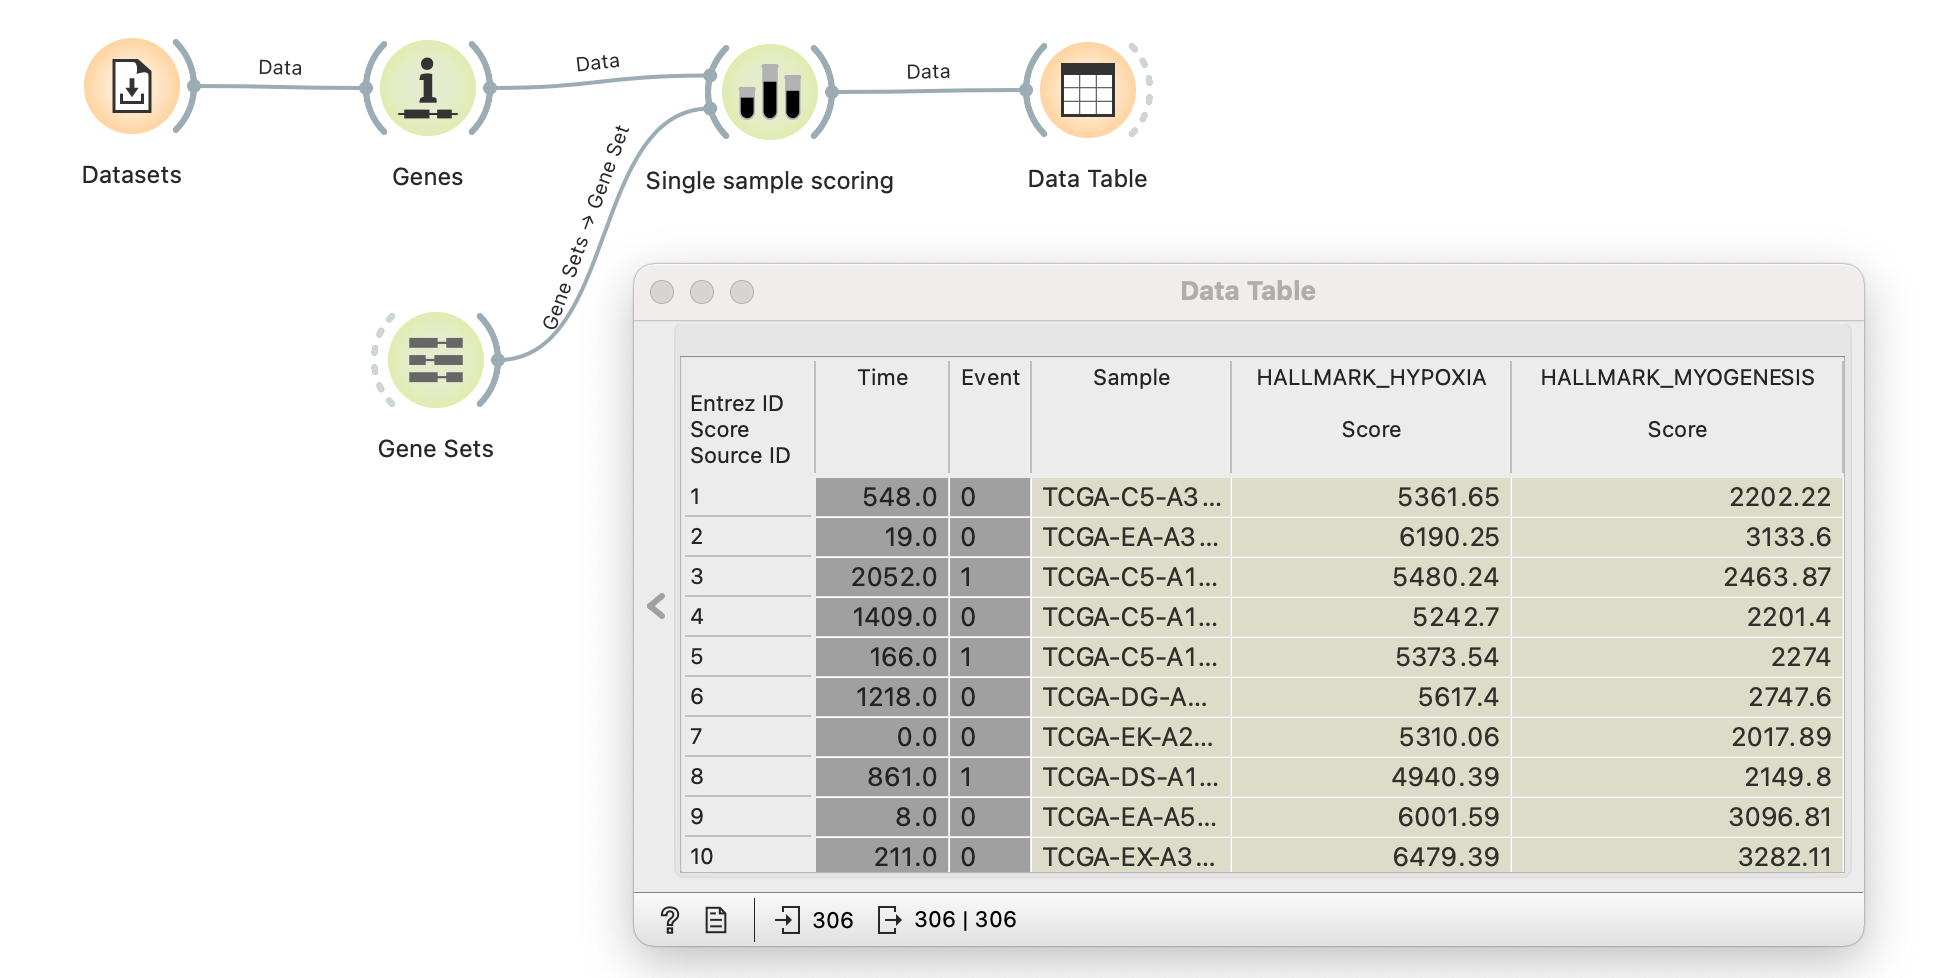Viewport: 1940px width, 978px height.
Task: Select row 3 in the table
Action: click(x=746, y=577)
